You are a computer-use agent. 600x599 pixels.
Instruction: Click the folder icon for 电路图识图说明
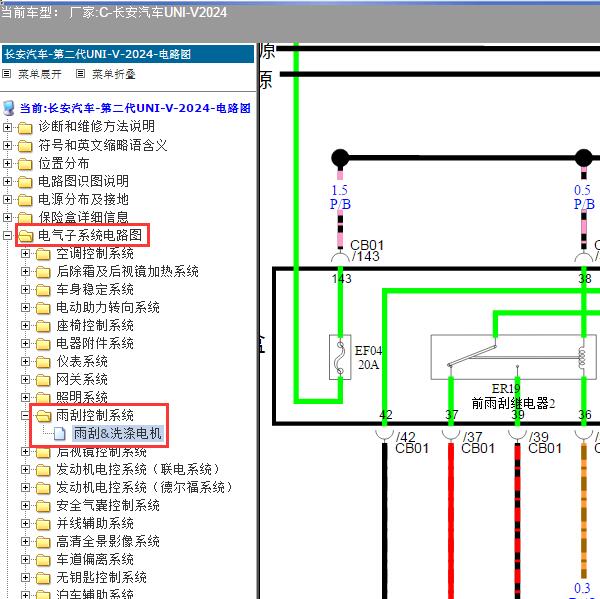click(x=25, y=182)
